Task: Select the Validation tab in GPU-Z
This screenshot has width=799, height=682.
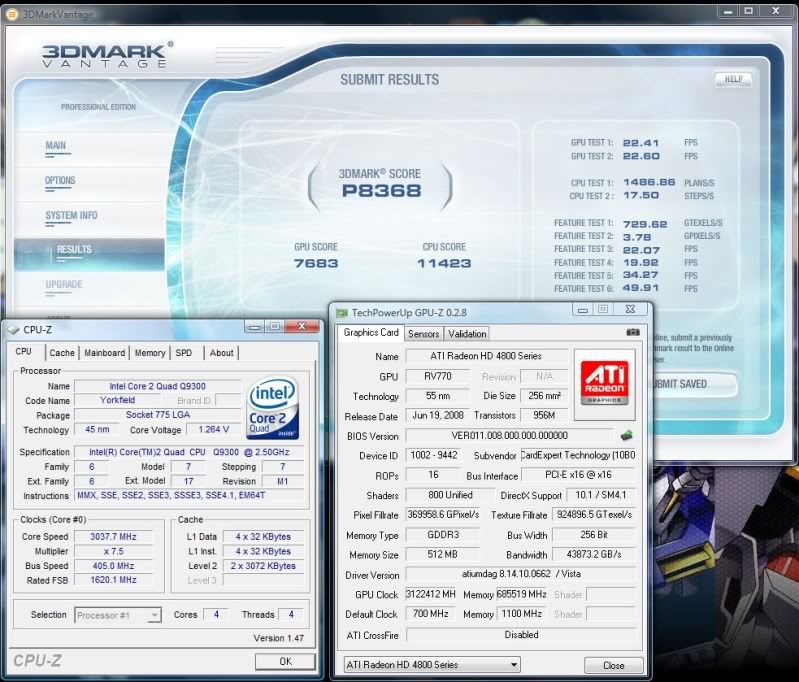Action: pos(467,334)
